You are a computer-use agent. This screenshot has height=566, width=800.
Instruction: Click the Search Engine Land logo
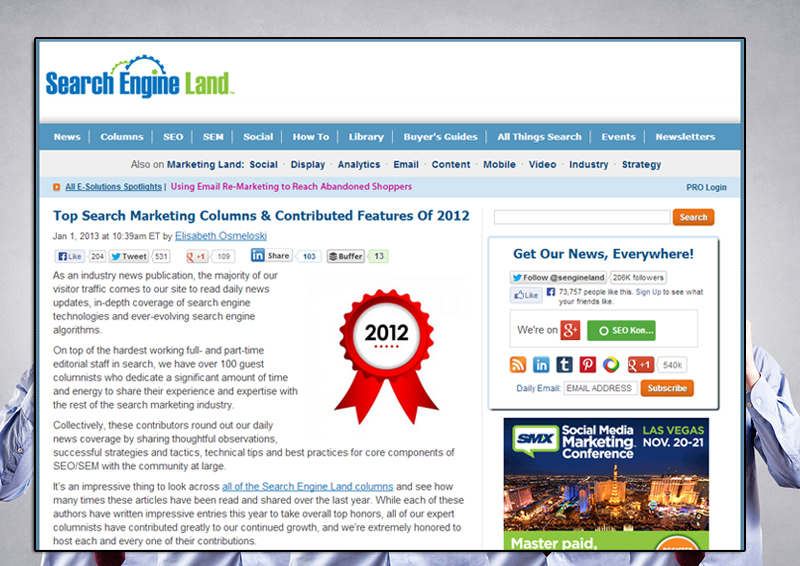[x=139, y=77]
